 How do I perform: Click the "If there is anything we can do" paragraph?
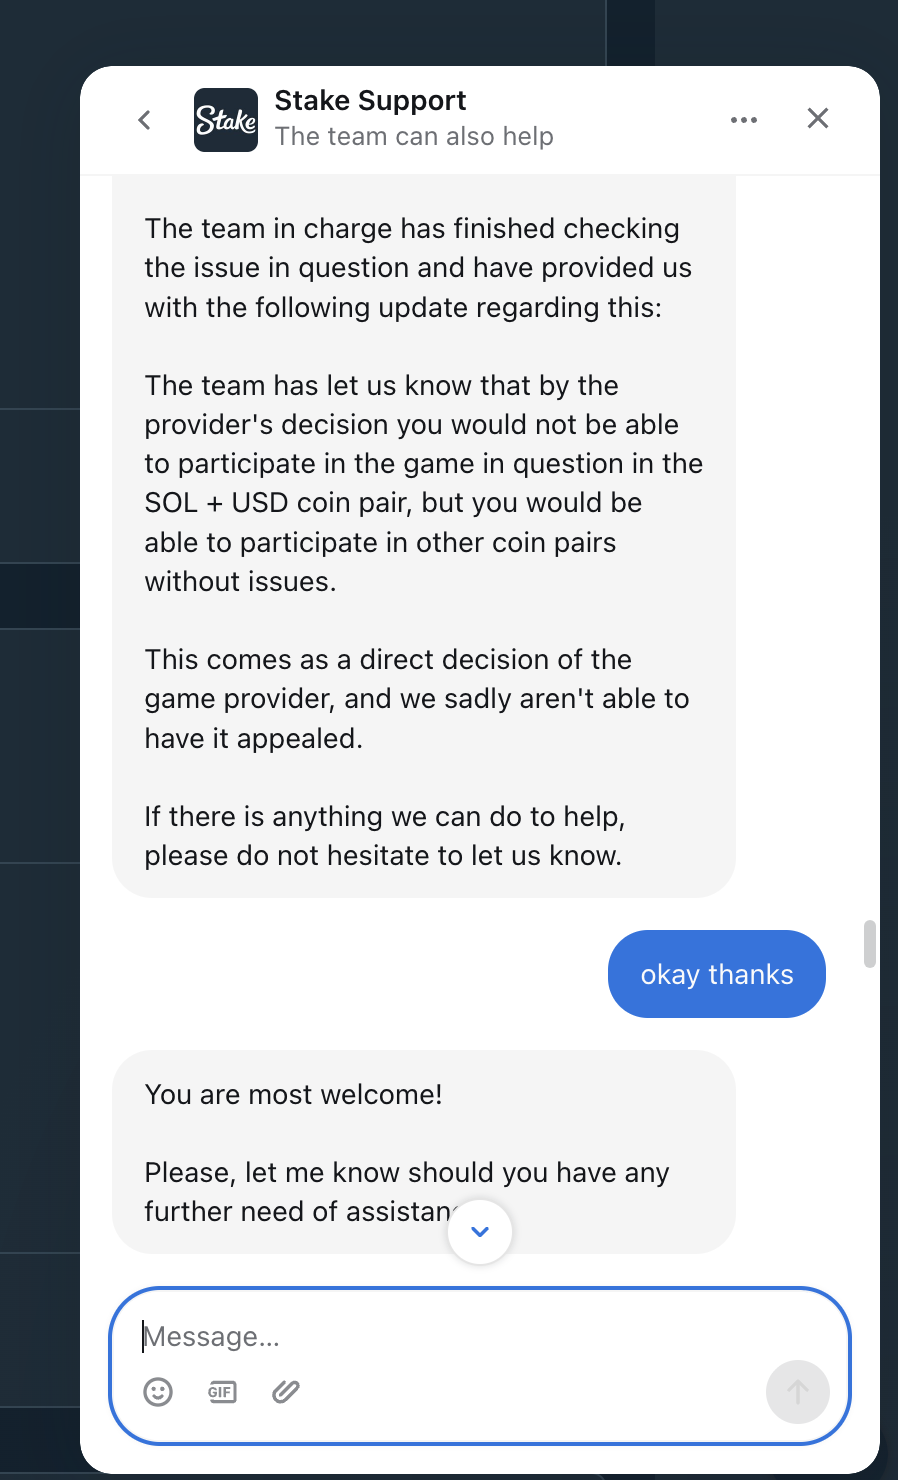[x=384, y=836]
